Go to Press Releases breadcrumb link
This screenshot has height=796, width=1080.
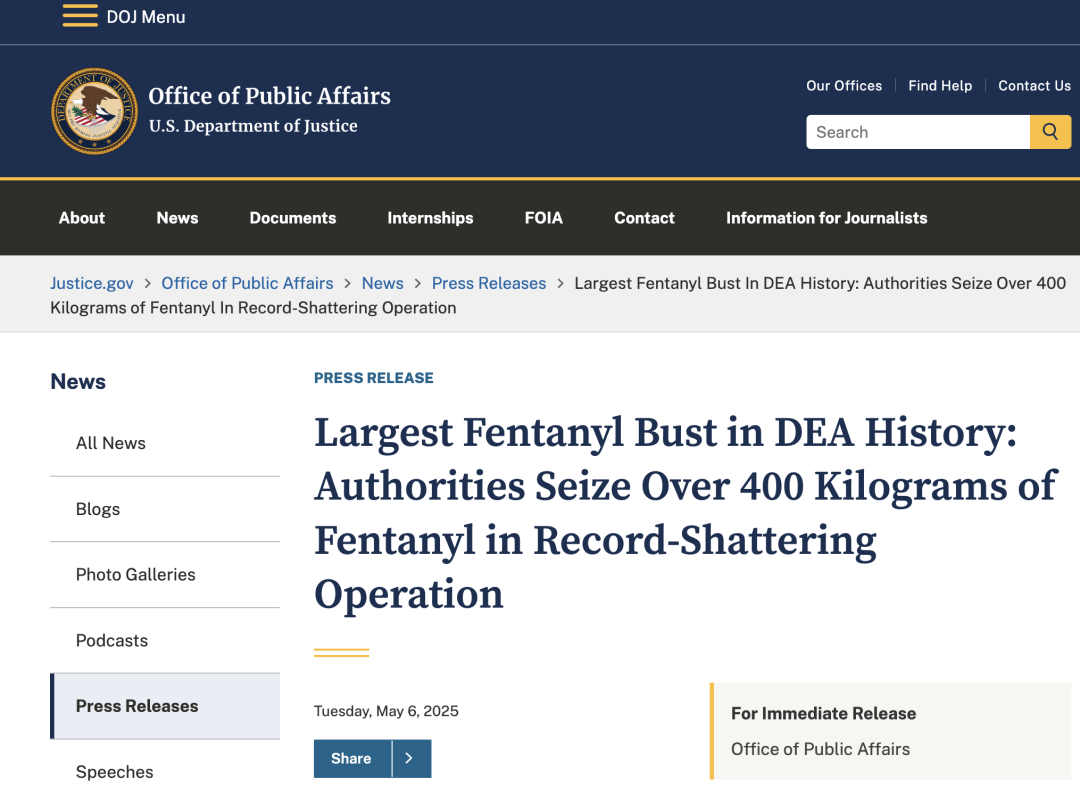(489, 283)
